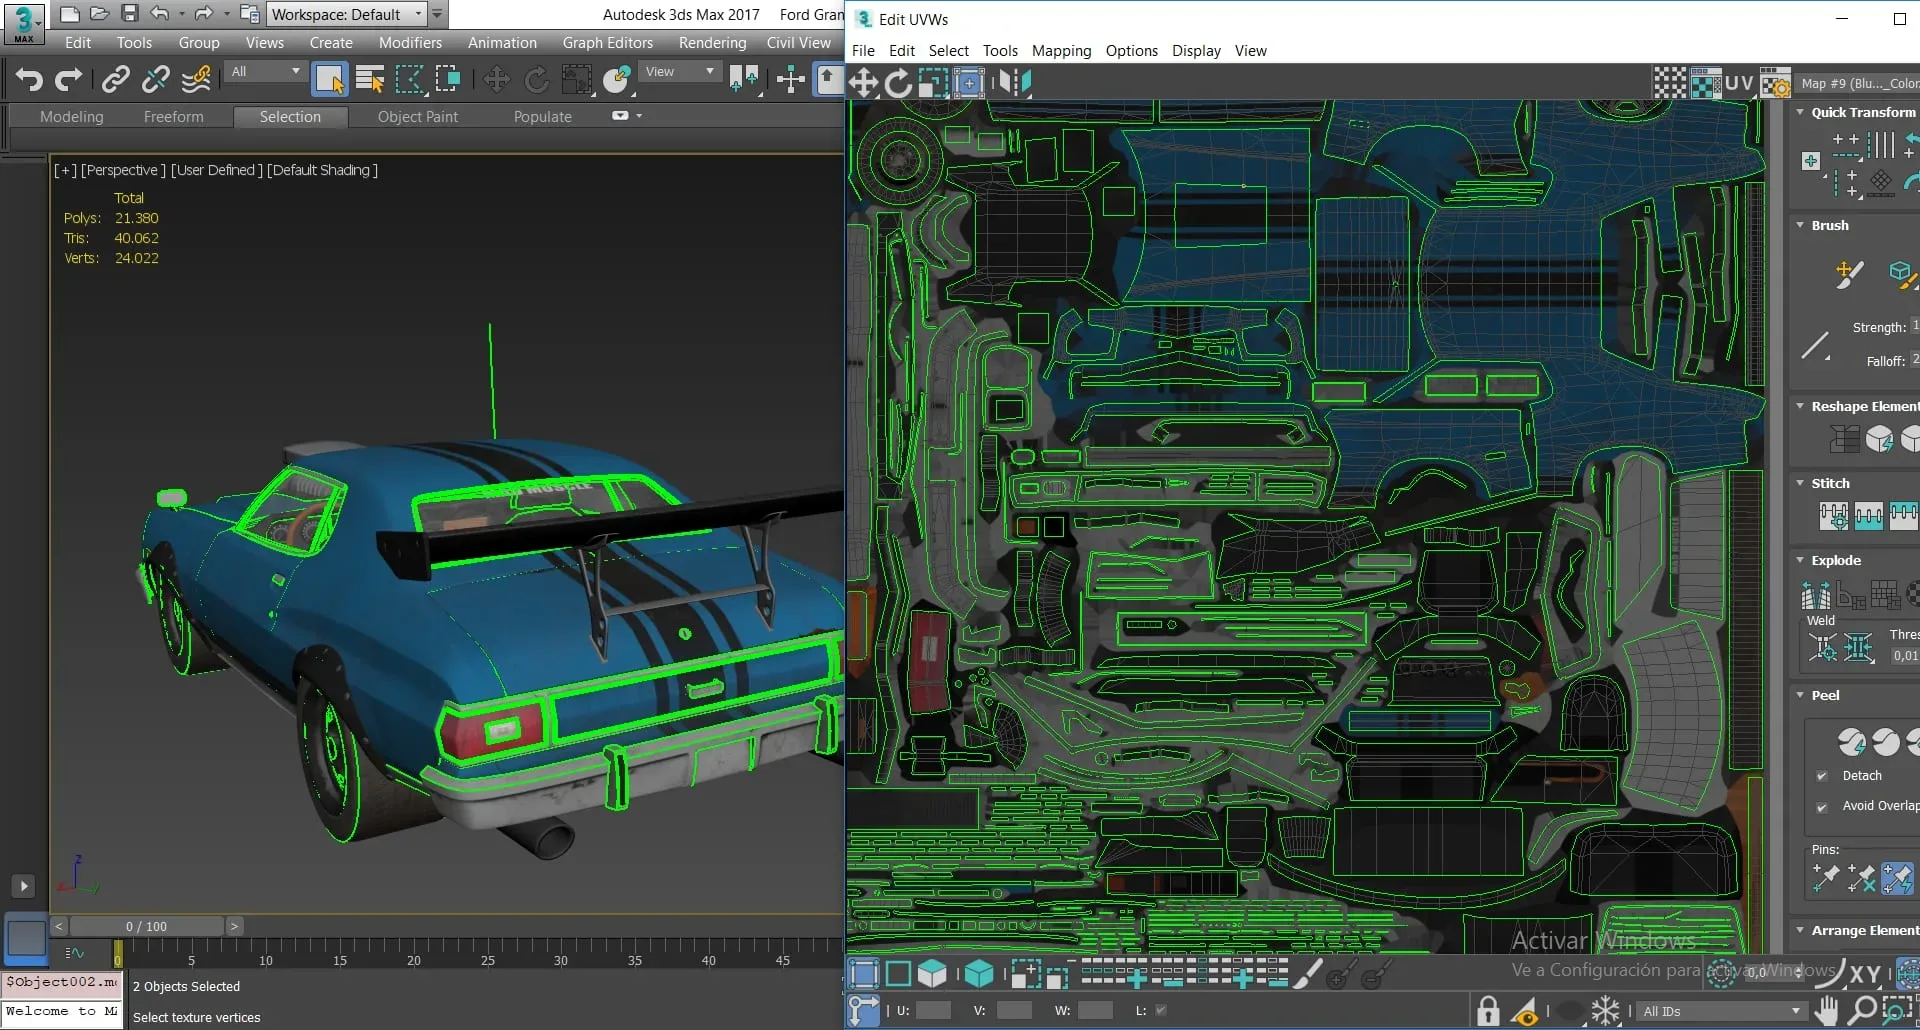The height and width of the screenshot is (1030, 1920).
Task: Activate the Select Object tool
Action: pos(329,79)
